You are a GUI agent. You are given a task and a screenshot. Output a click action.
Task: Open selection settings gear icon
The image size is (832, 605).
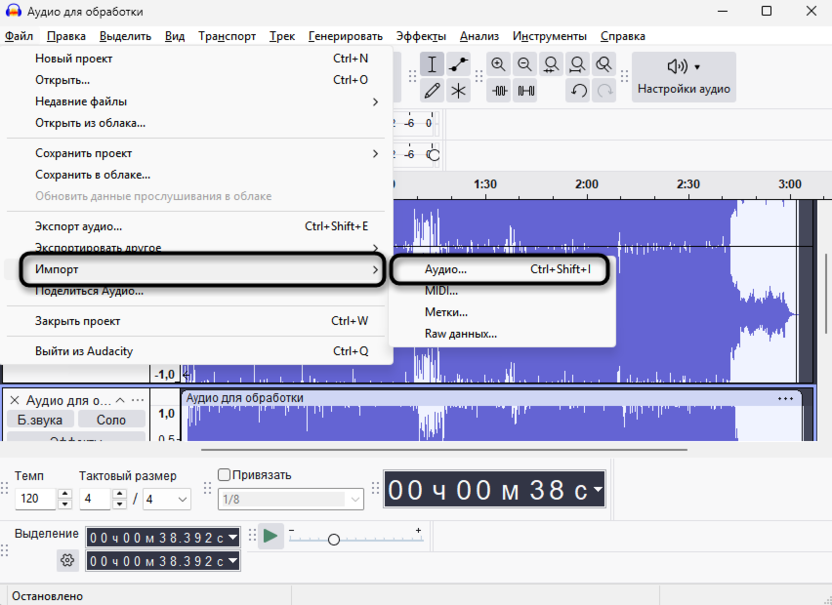coord(67,561)
